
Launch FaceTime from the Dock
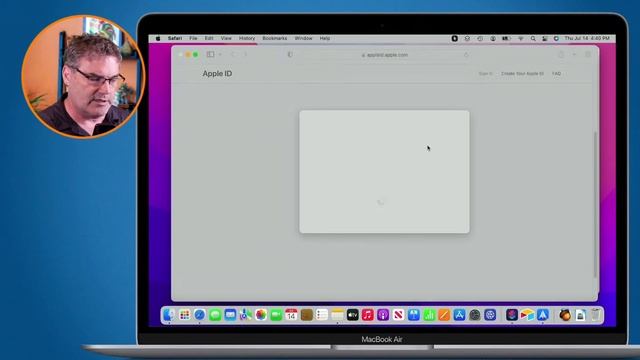[x=276, y=315]
